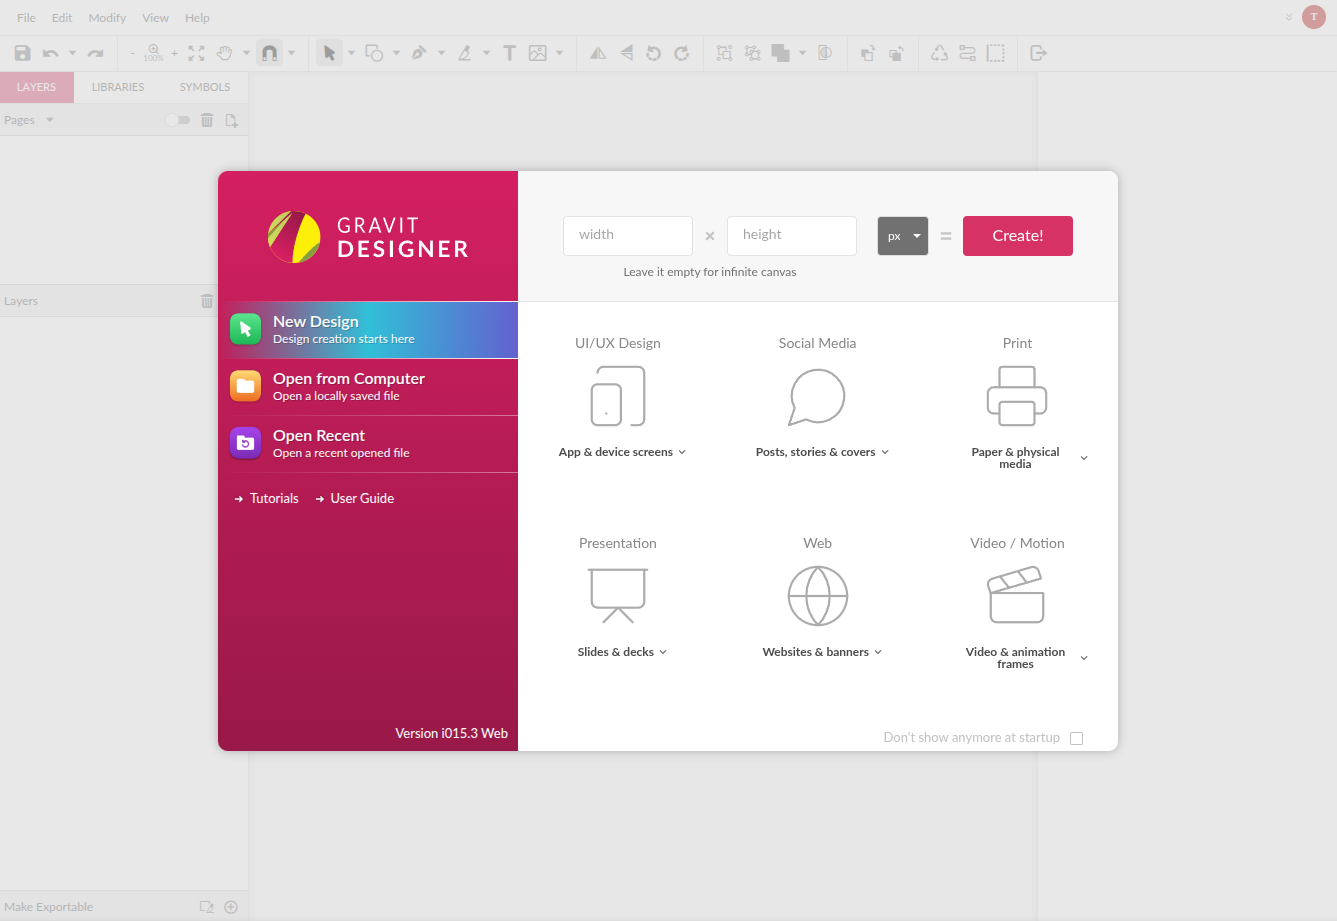Image resolution: width=1337 pixels, height=921 pixels.
Task: Open the Pen tool dropdown arrow
Action: pyautogui.click(x=441, y=53)
